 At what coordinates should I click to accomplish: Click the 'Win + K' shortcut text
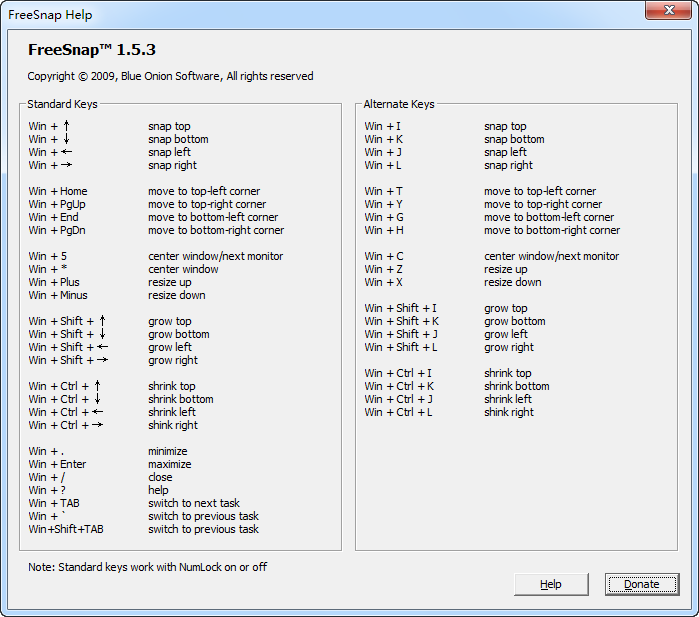coord(384,139)
